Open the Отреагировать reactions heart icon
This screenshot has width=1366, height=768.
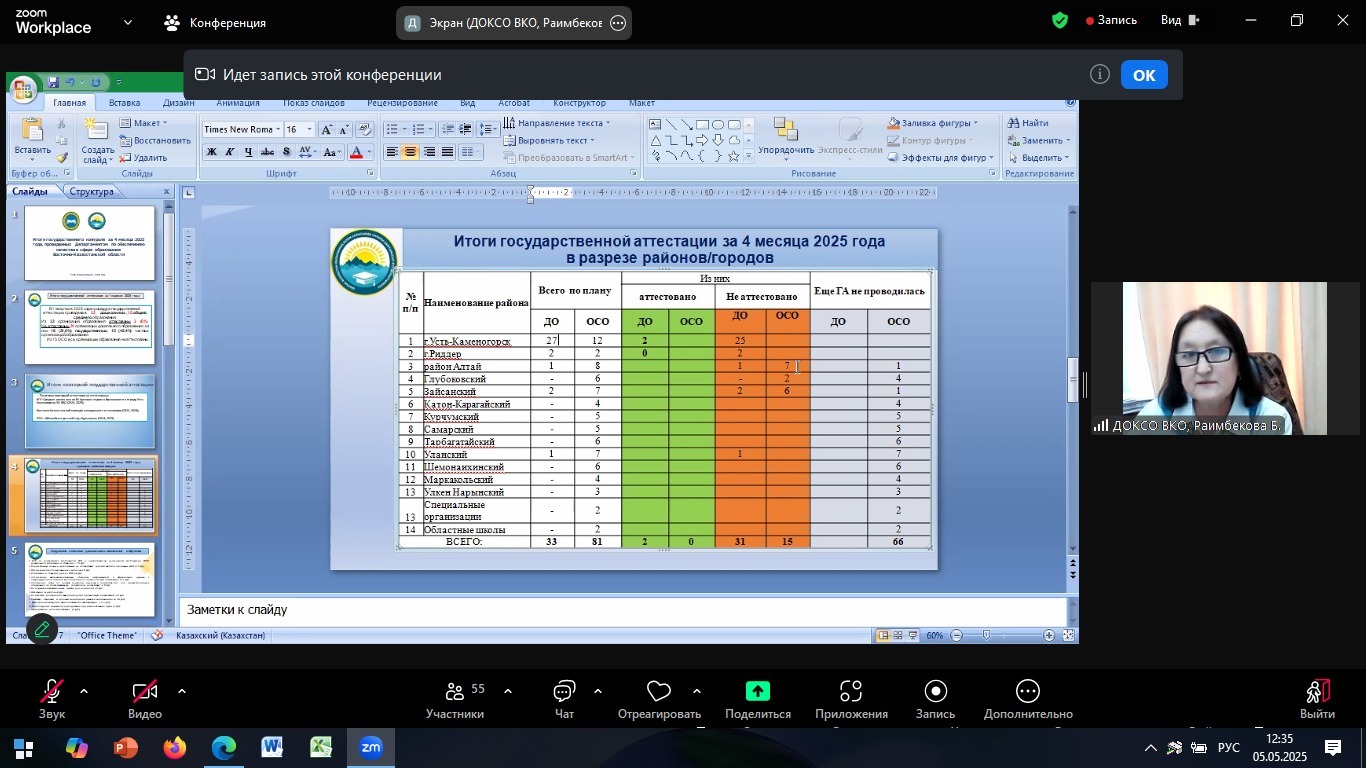658,692
